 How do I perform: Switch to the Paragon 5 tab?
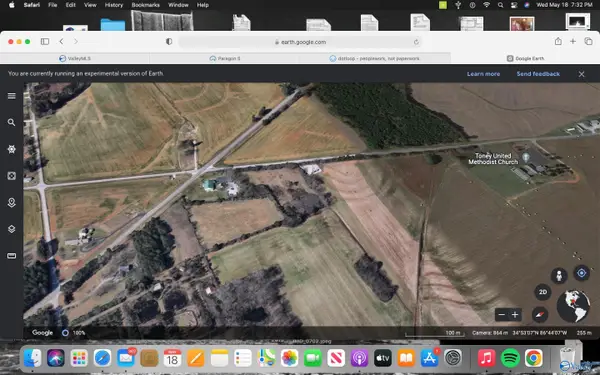(x=224, y=59)
